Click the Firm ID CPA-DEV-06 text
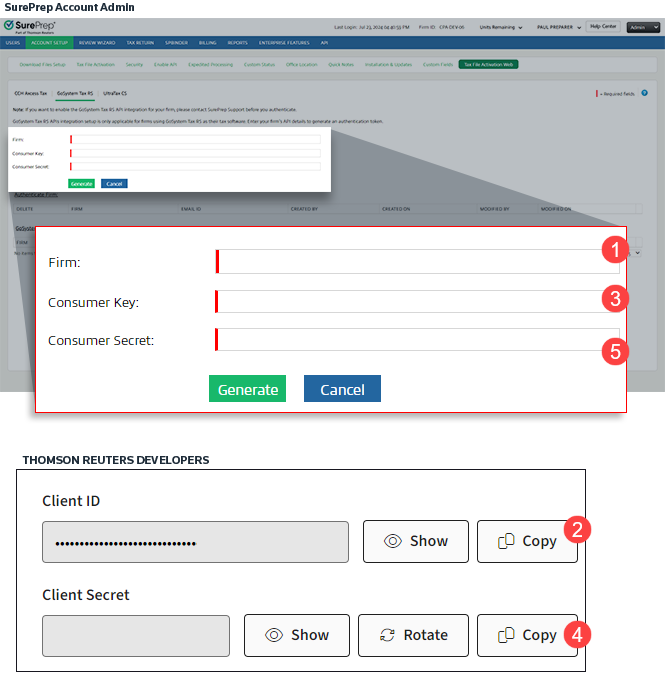This screenshot has height=680, width=665. (441, 27)
